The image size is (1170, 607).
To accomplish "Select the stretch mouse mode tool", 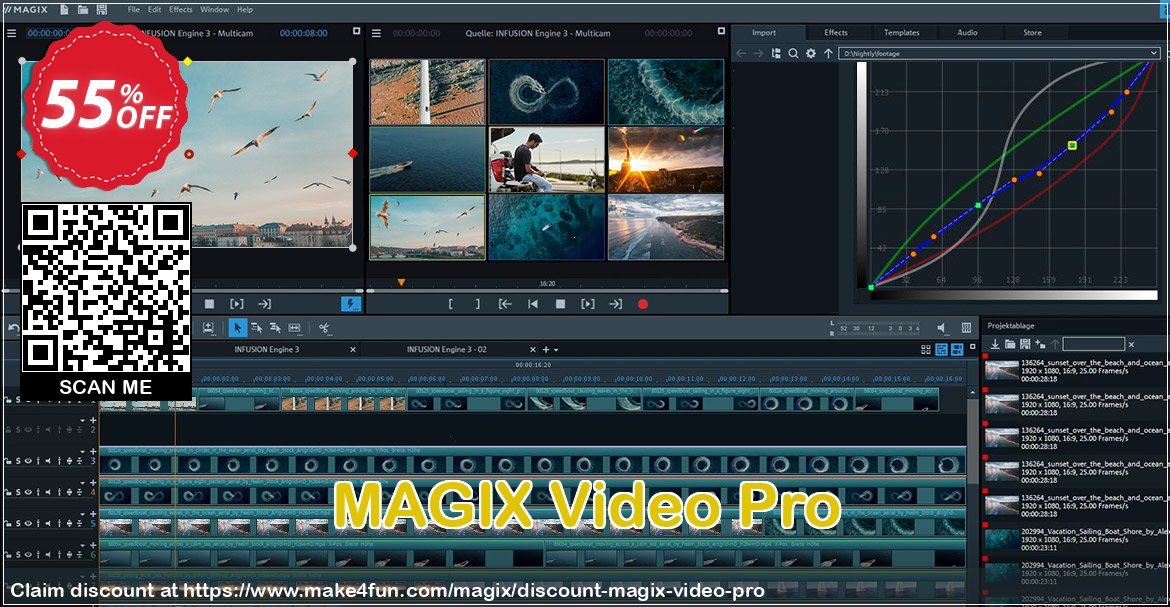I will (295, 328).
